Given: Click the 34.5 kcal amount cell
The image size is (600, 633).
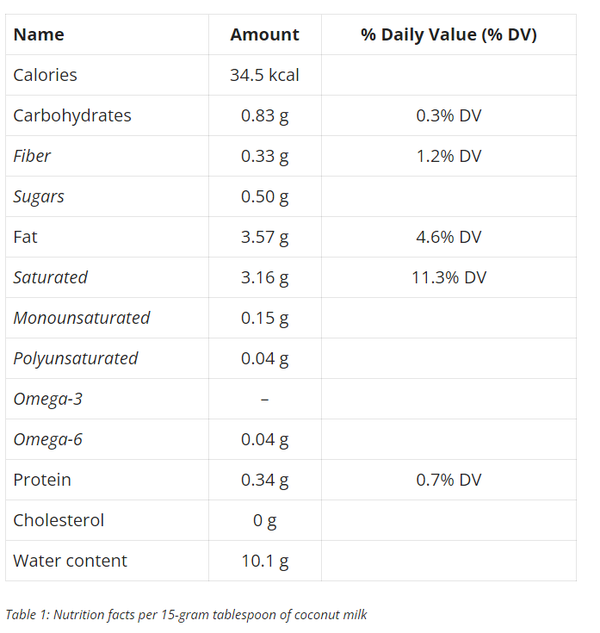Looking at the screenshot, I should point(264,75).
